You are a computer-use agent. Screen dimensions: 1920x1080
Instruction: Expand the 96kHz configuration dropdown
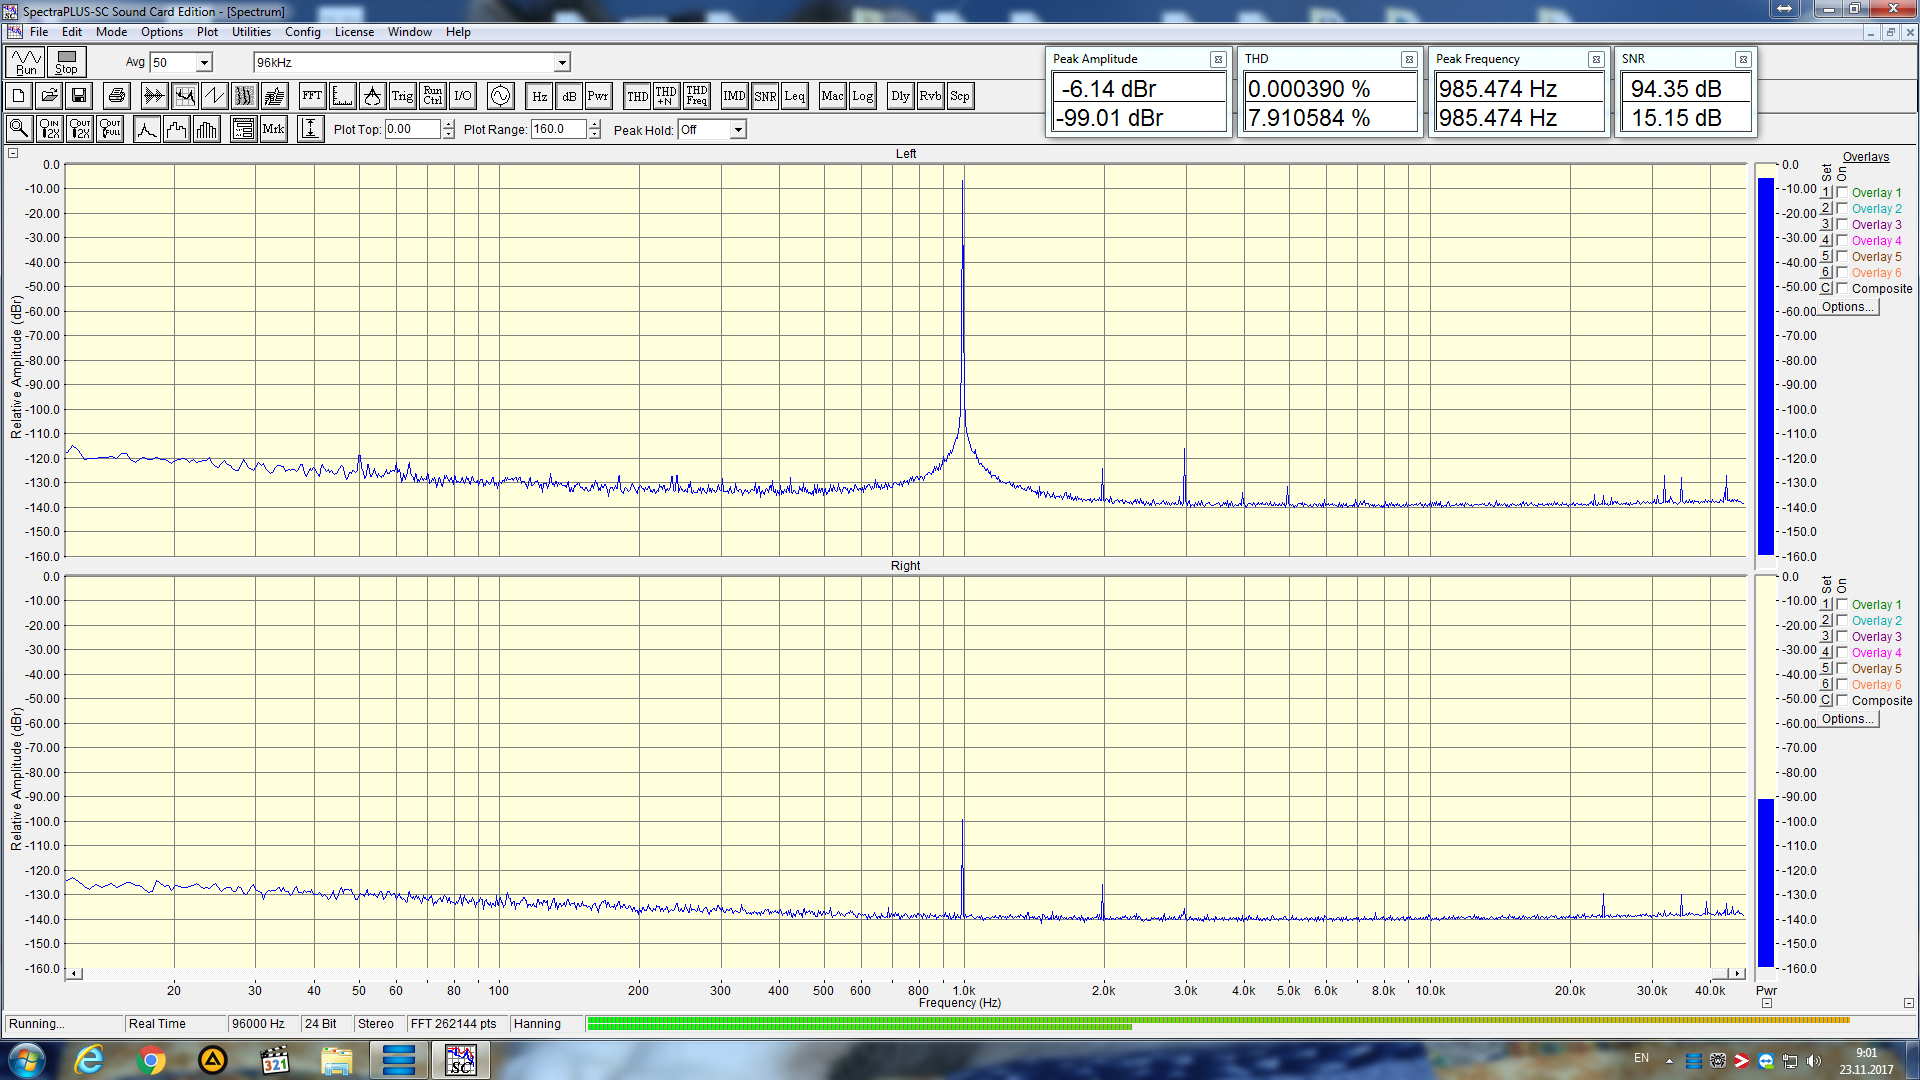(x=562, y=63)
